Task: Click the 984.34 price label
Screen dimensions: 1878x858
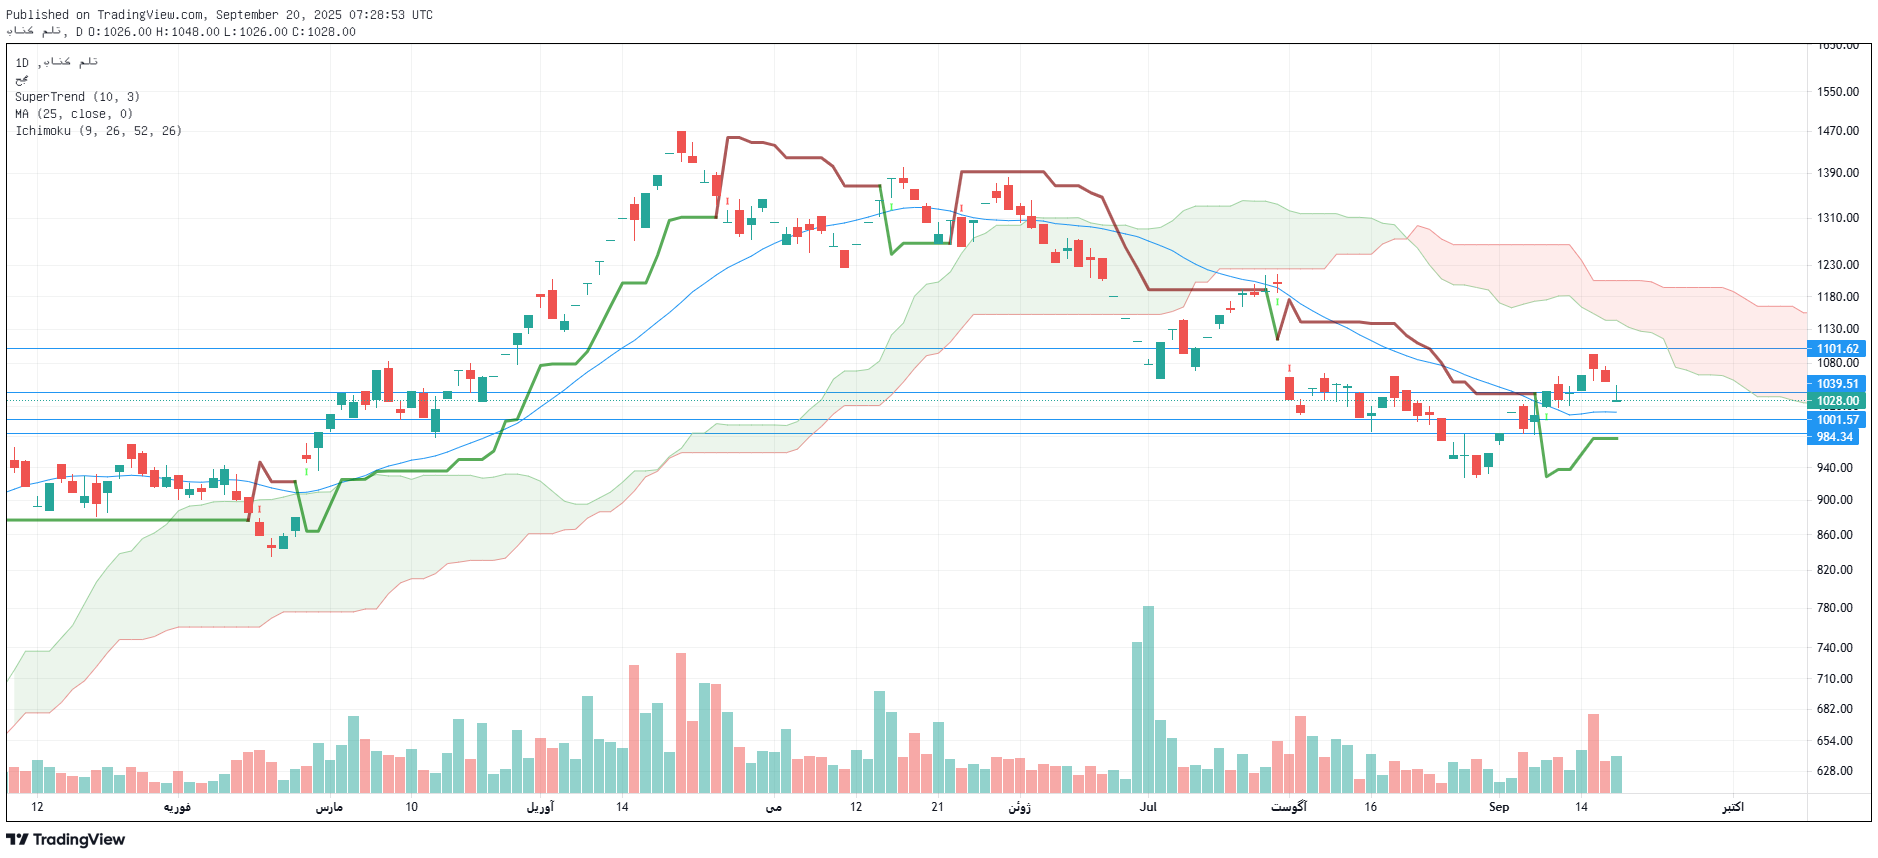Action: [1834, 437]
